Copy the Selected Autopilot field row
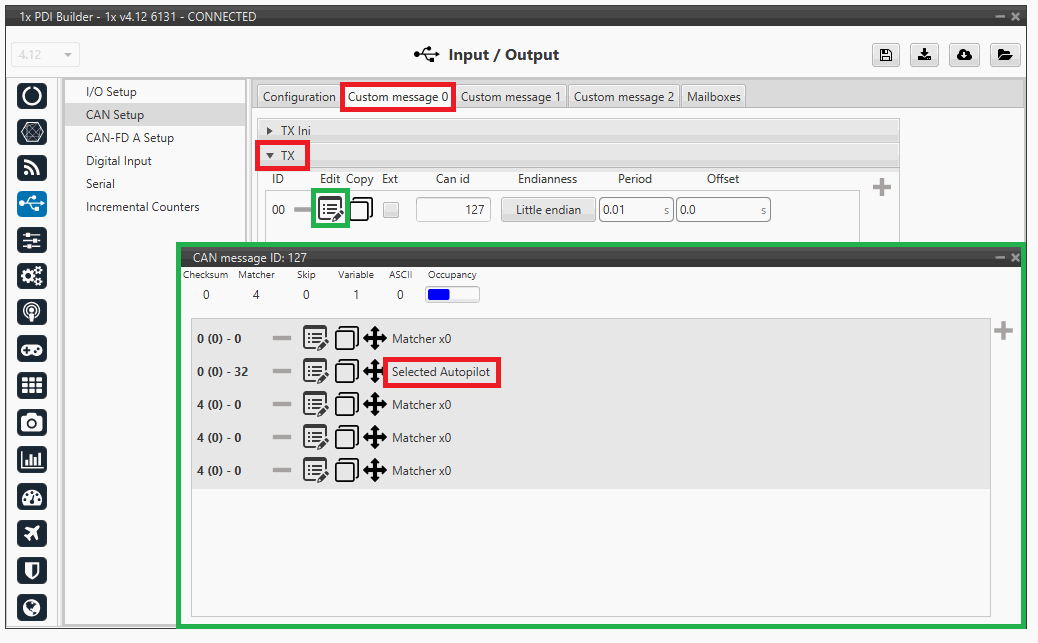1038x643 pixels. [347, 372]
